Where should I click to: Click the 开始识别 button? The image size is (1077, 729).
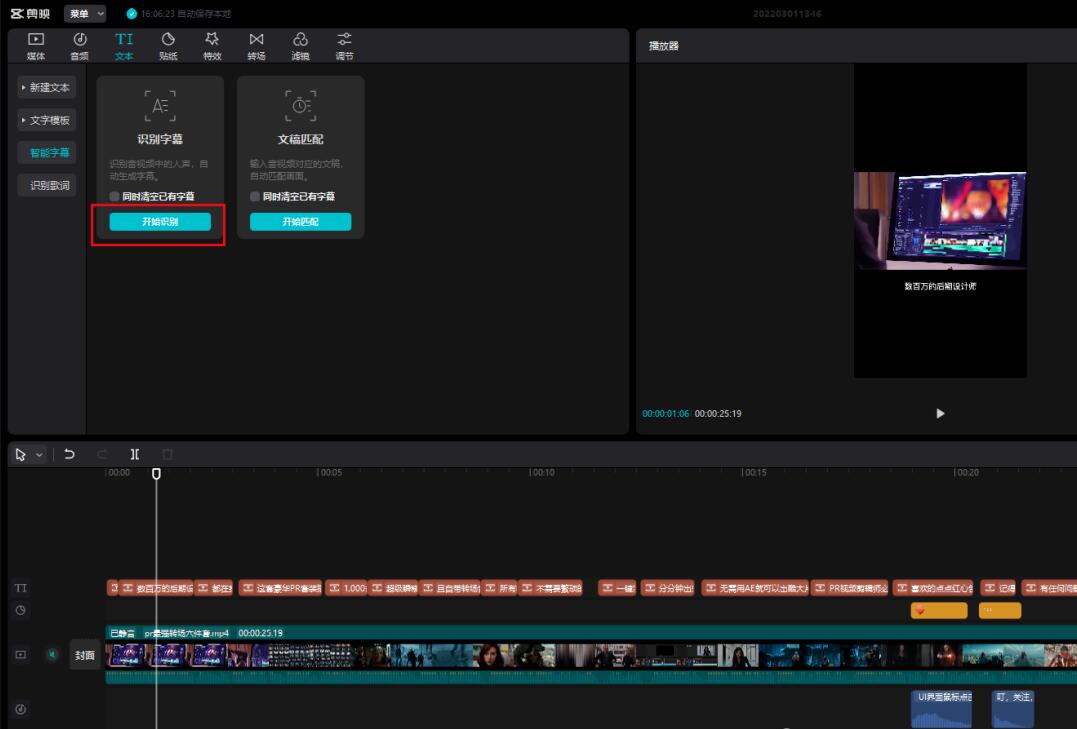160,222
